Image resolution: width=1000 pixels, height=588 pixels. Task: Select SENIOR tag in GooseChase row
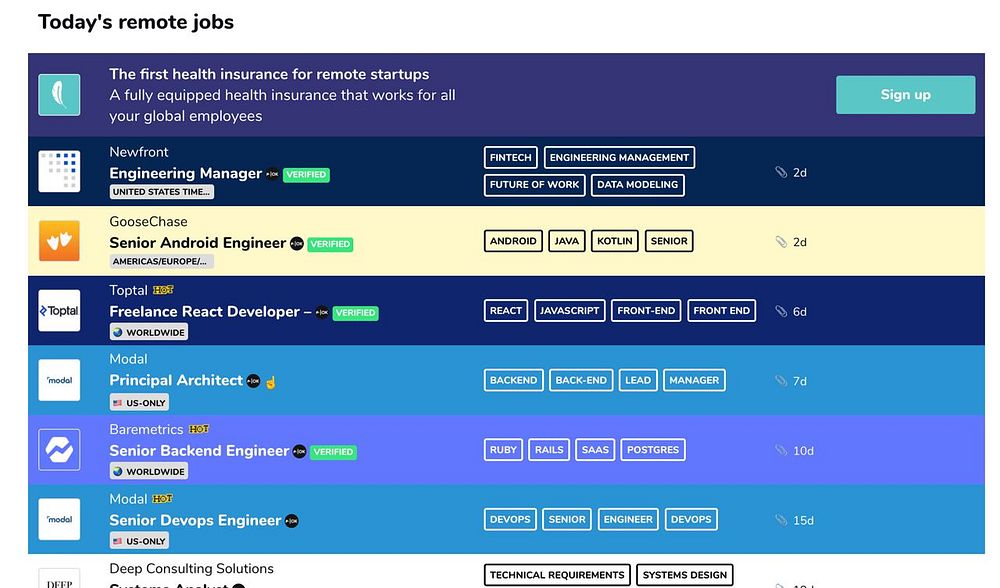click(669, 241)
